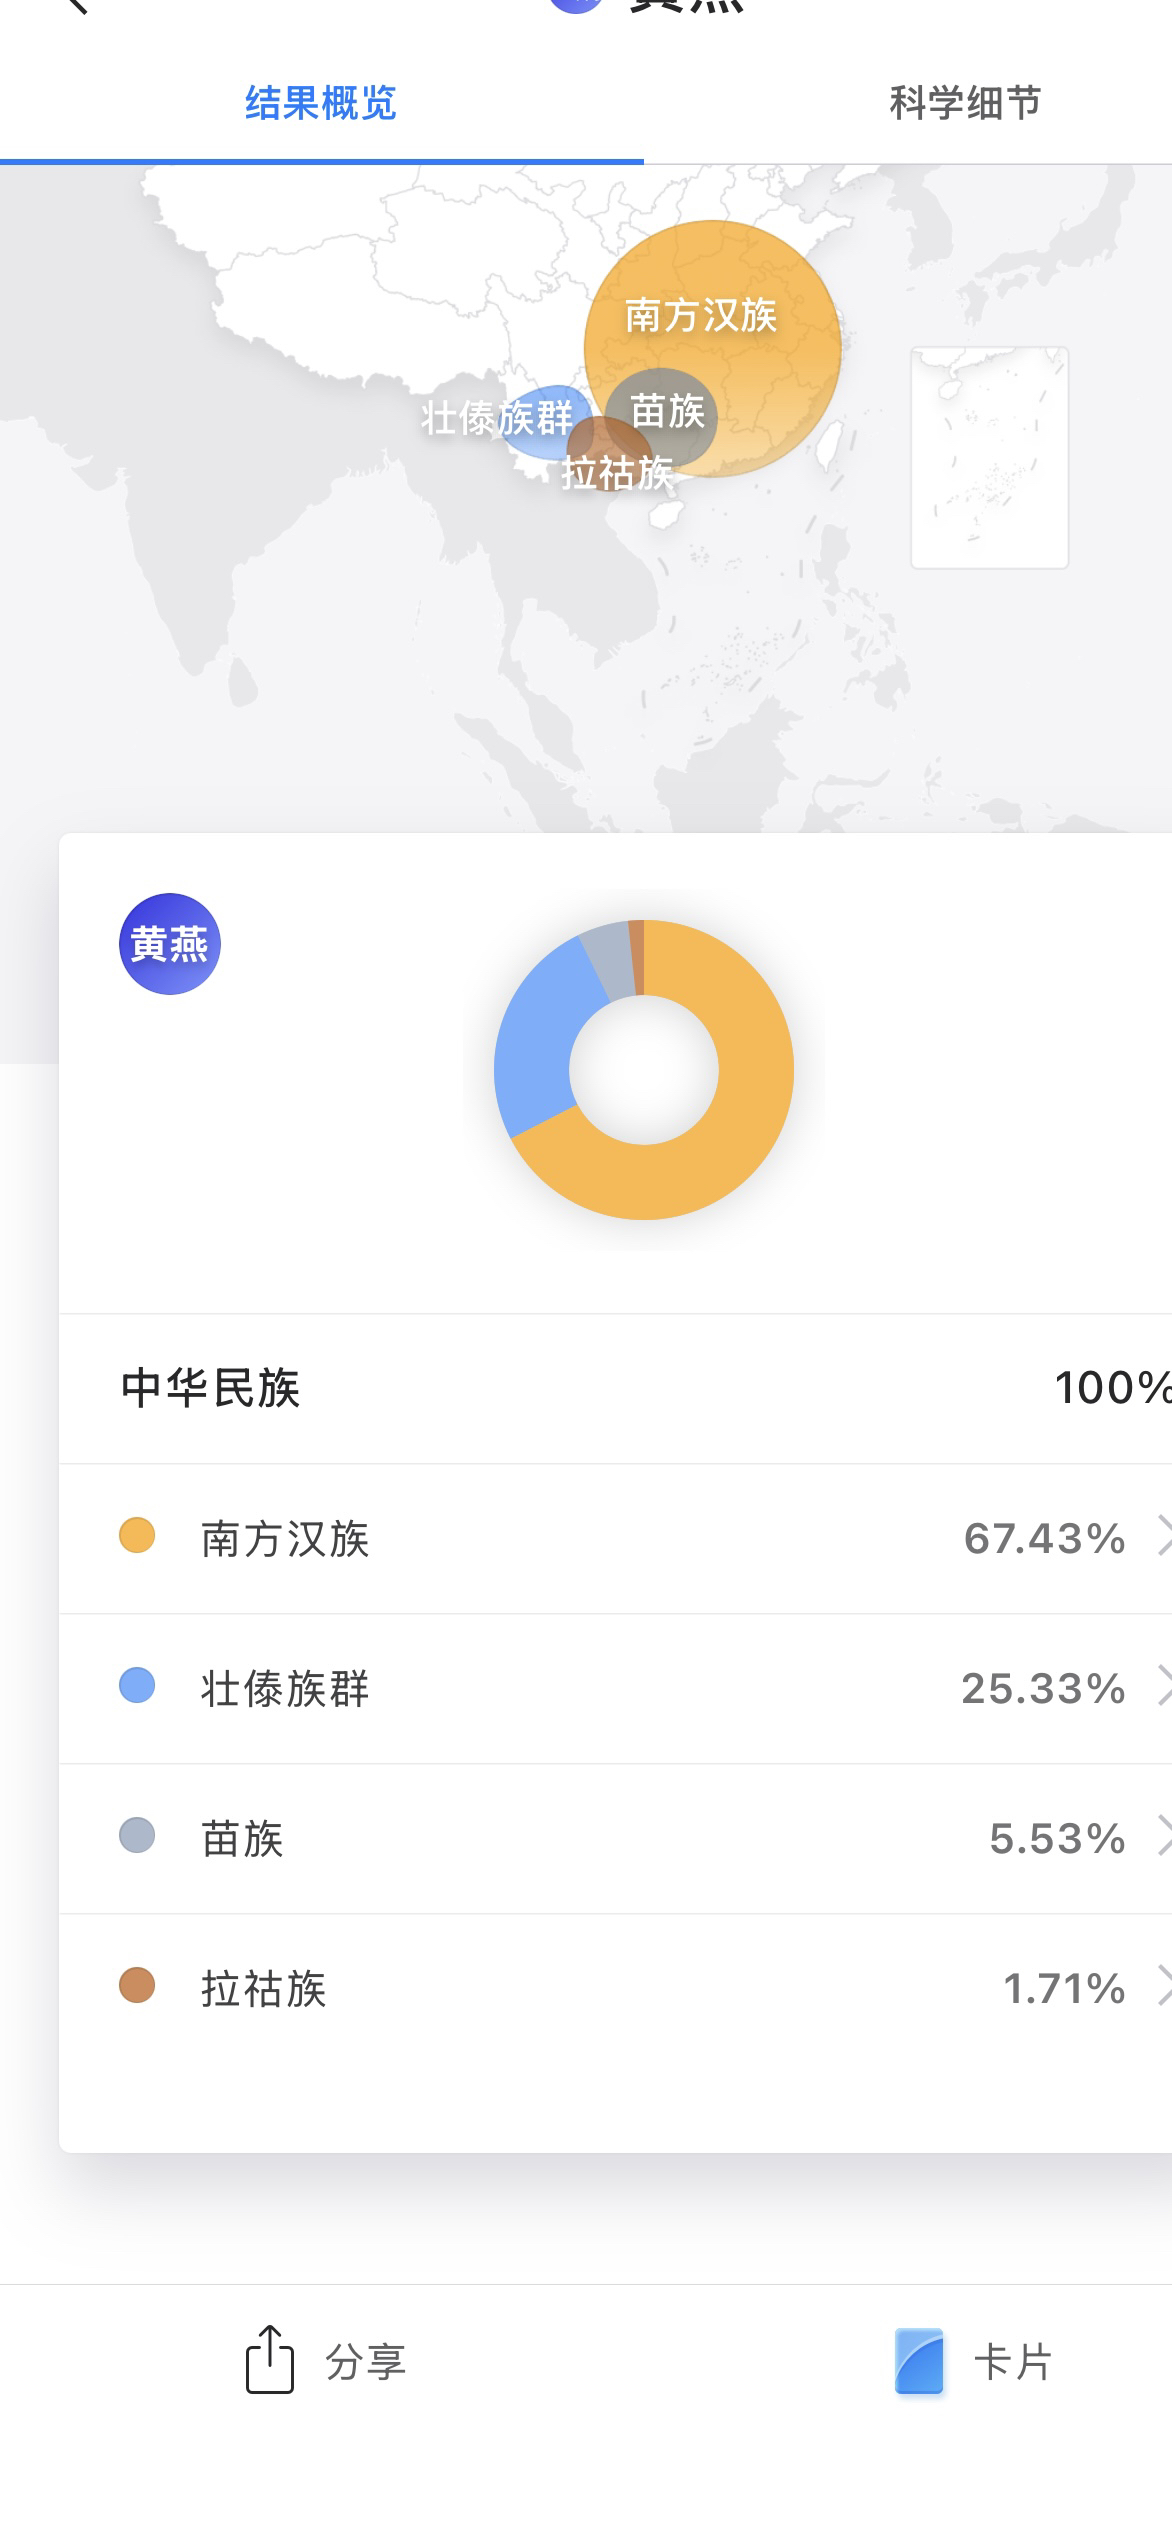1172x2540 pixels.
Task: Click the brown 拉祜族 legend dot
Action: pos(137,1986)
